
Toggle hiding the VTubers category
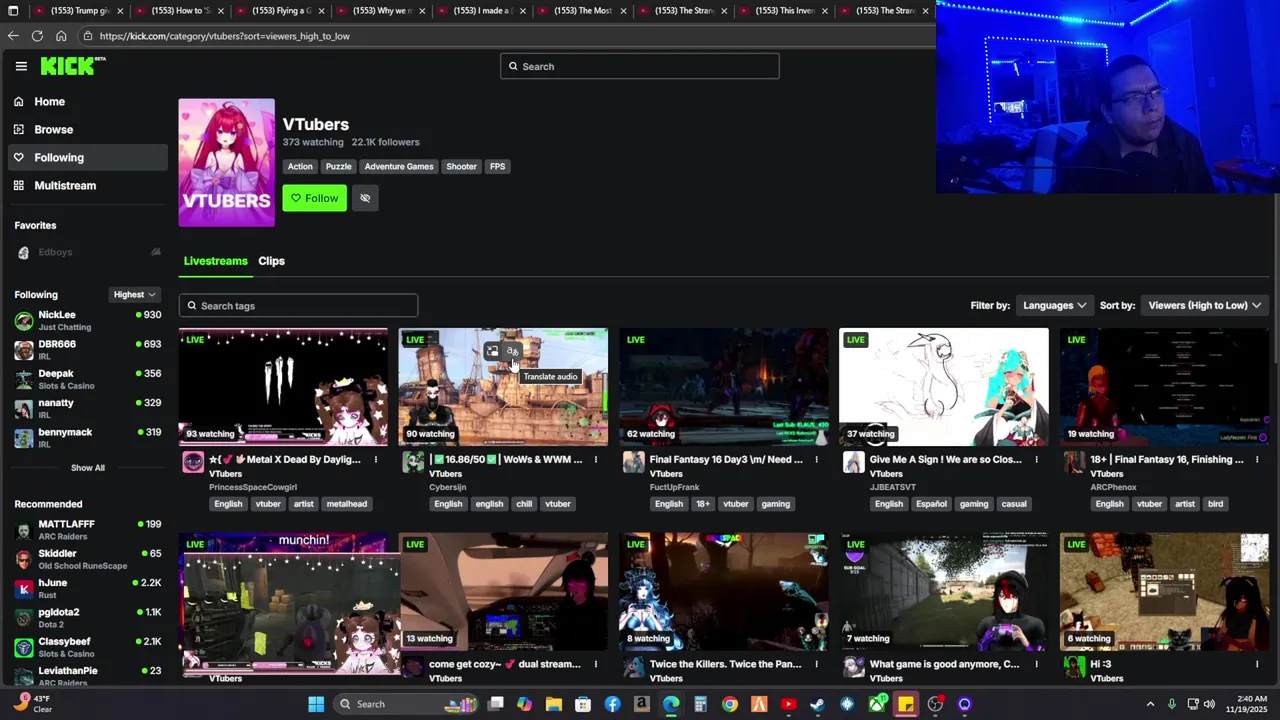365,198
